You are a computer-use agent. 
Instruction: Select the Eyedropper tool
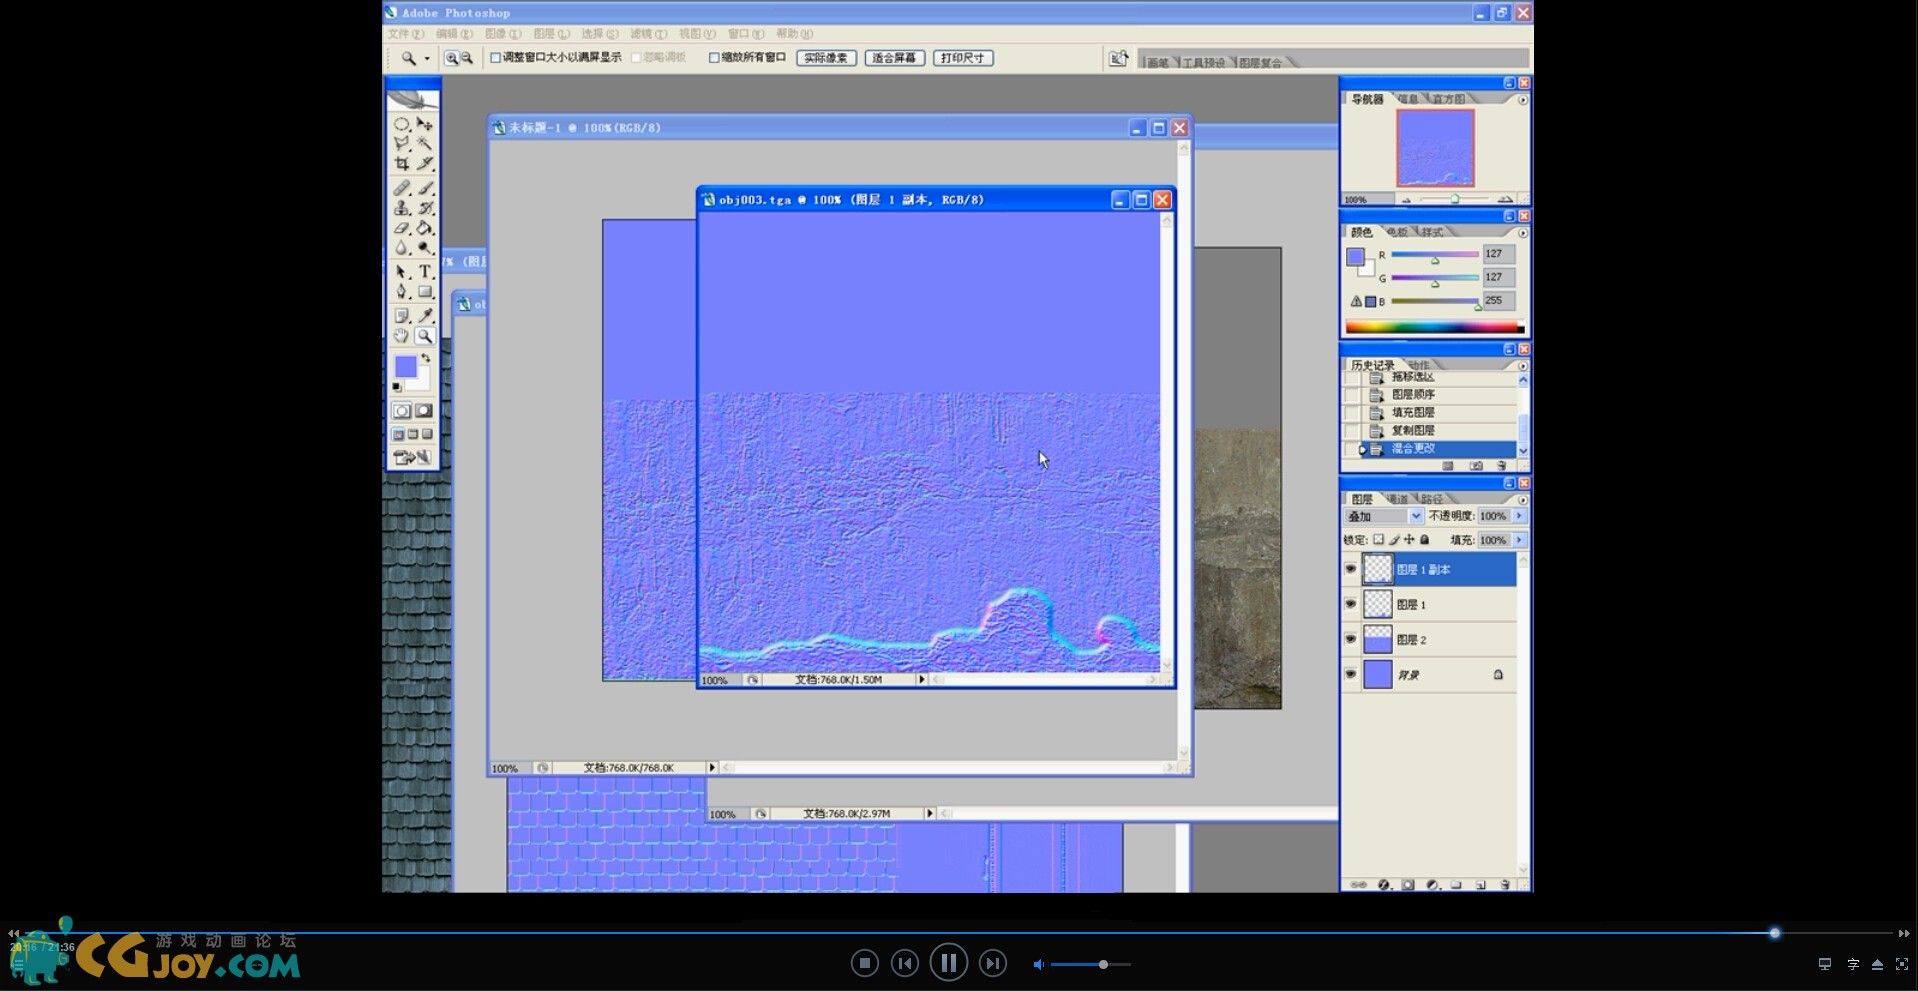(425, 316)
